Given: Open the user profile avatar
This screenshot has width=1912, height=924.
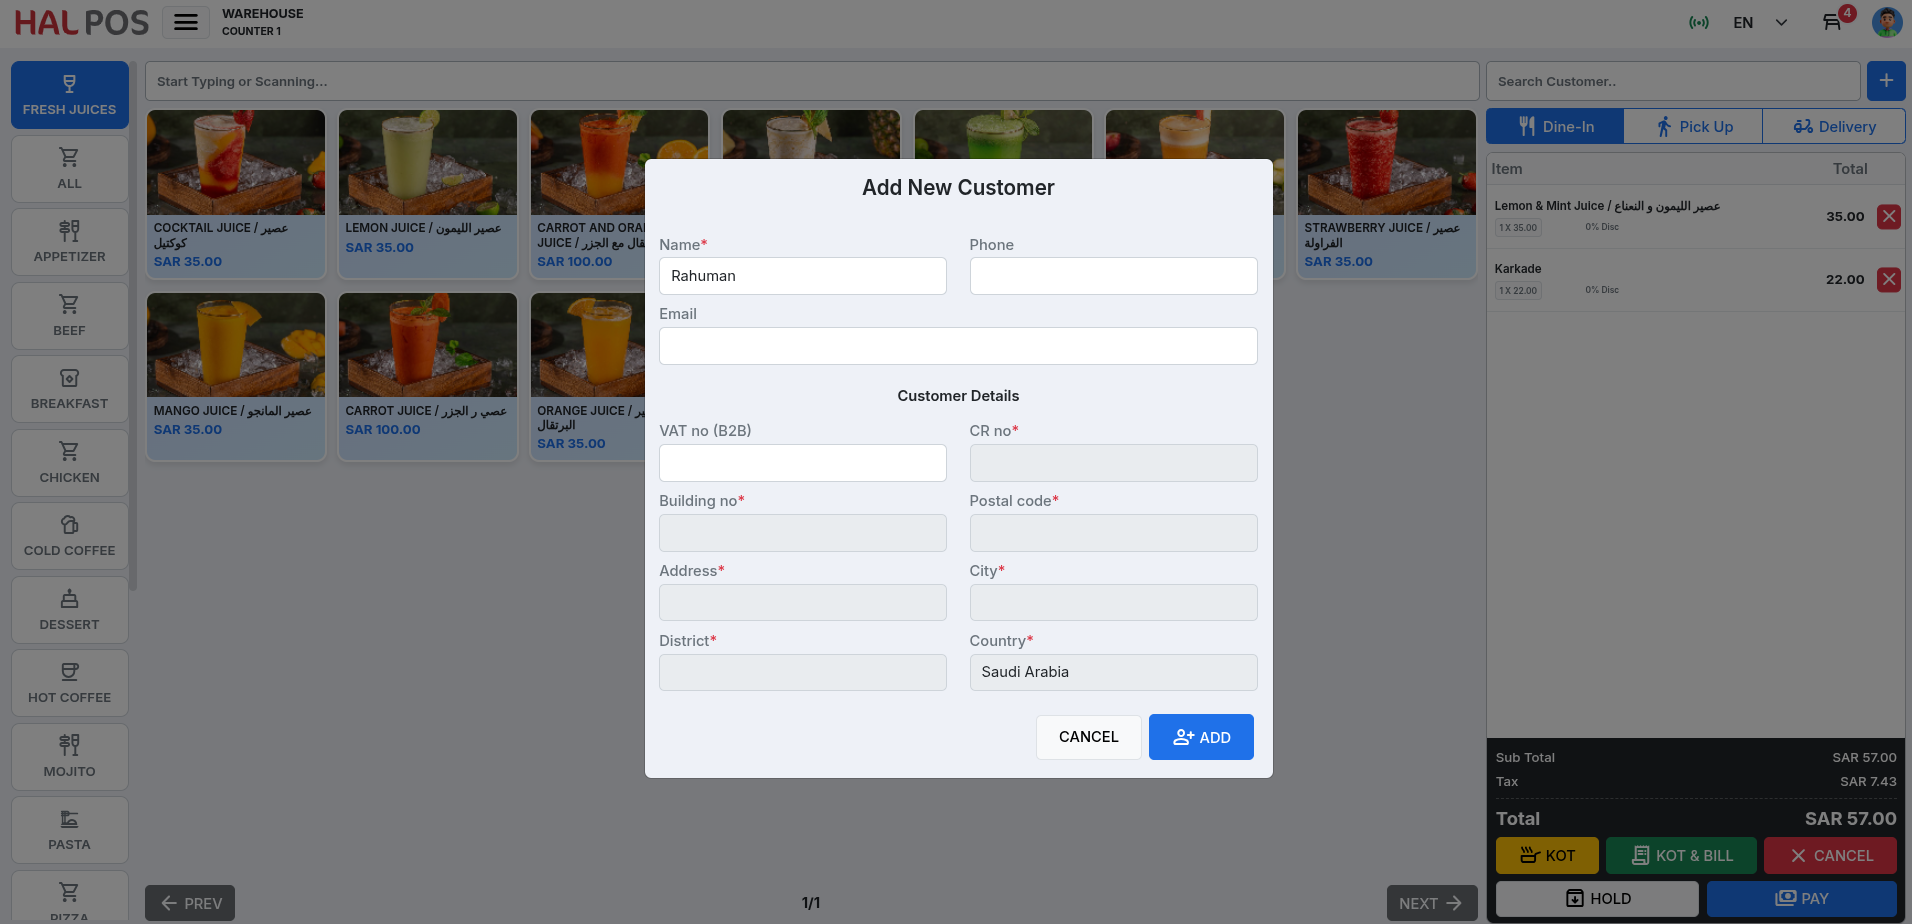Looking at the screenshot, I should (x=1886, y=22).
